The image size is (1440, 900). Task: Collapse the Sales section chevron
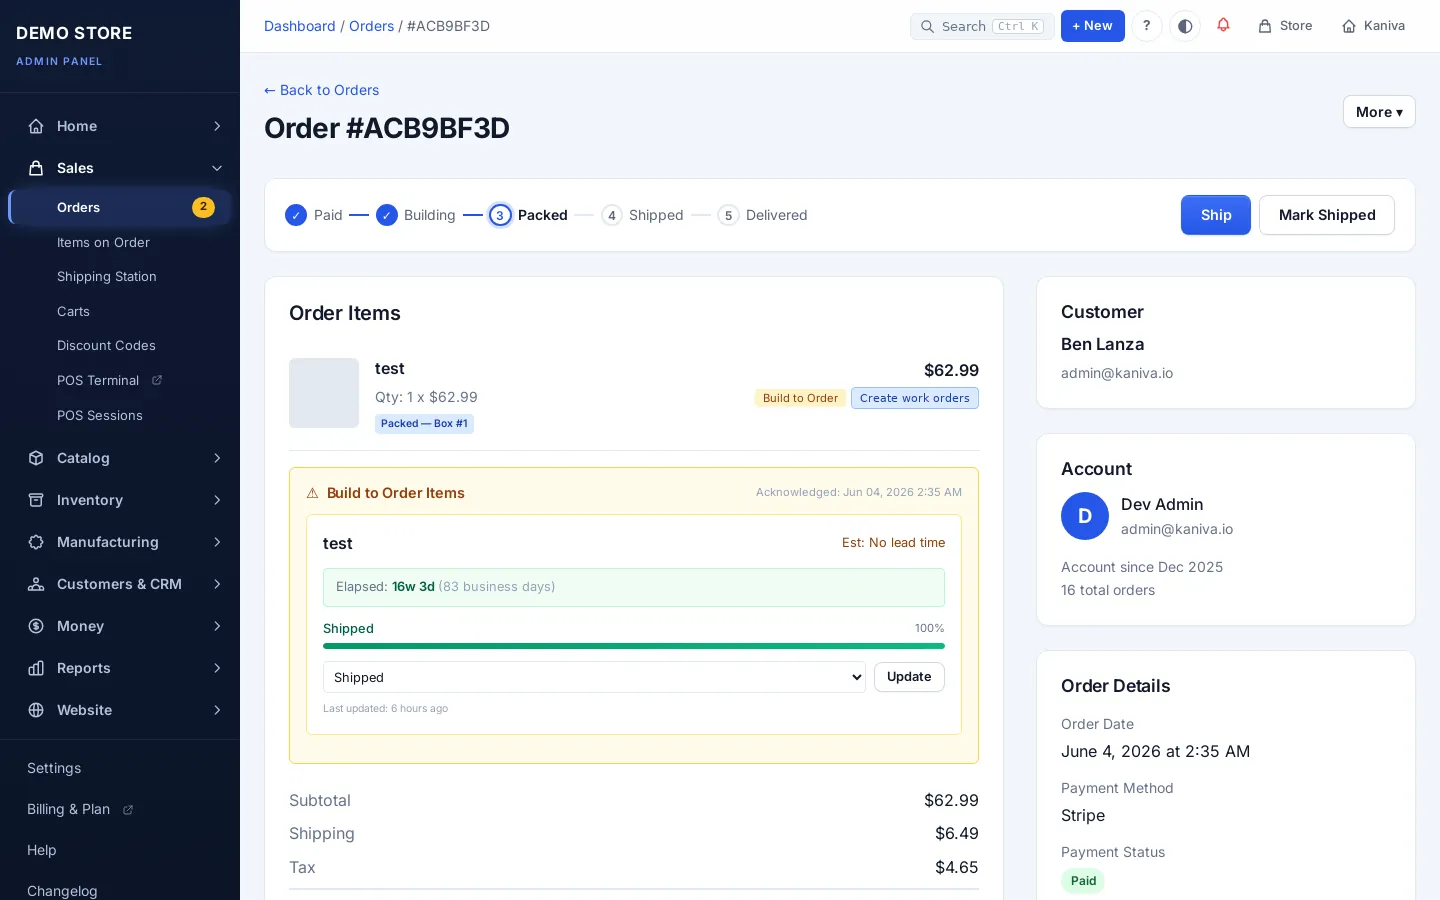(217, 168)
